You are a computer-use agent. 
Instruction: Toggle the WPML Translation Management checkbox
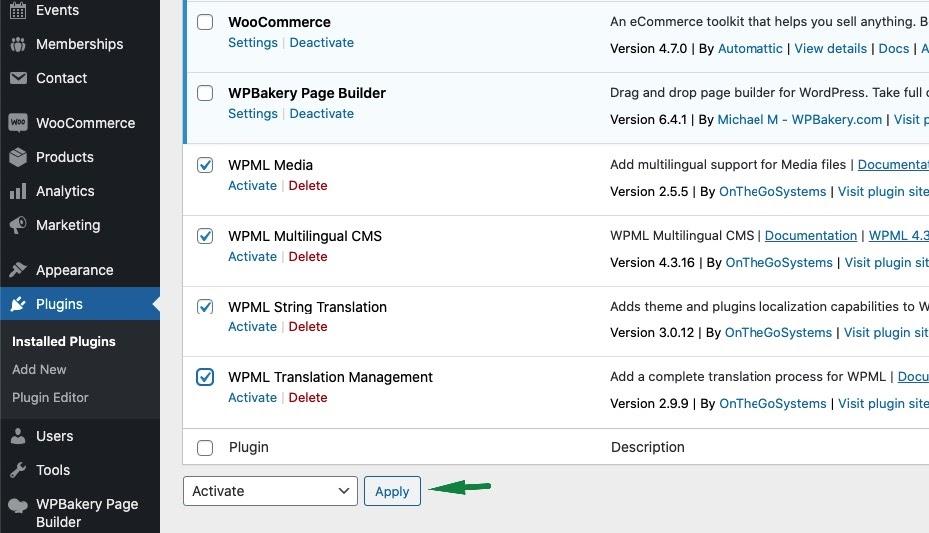tap(205, 377)
